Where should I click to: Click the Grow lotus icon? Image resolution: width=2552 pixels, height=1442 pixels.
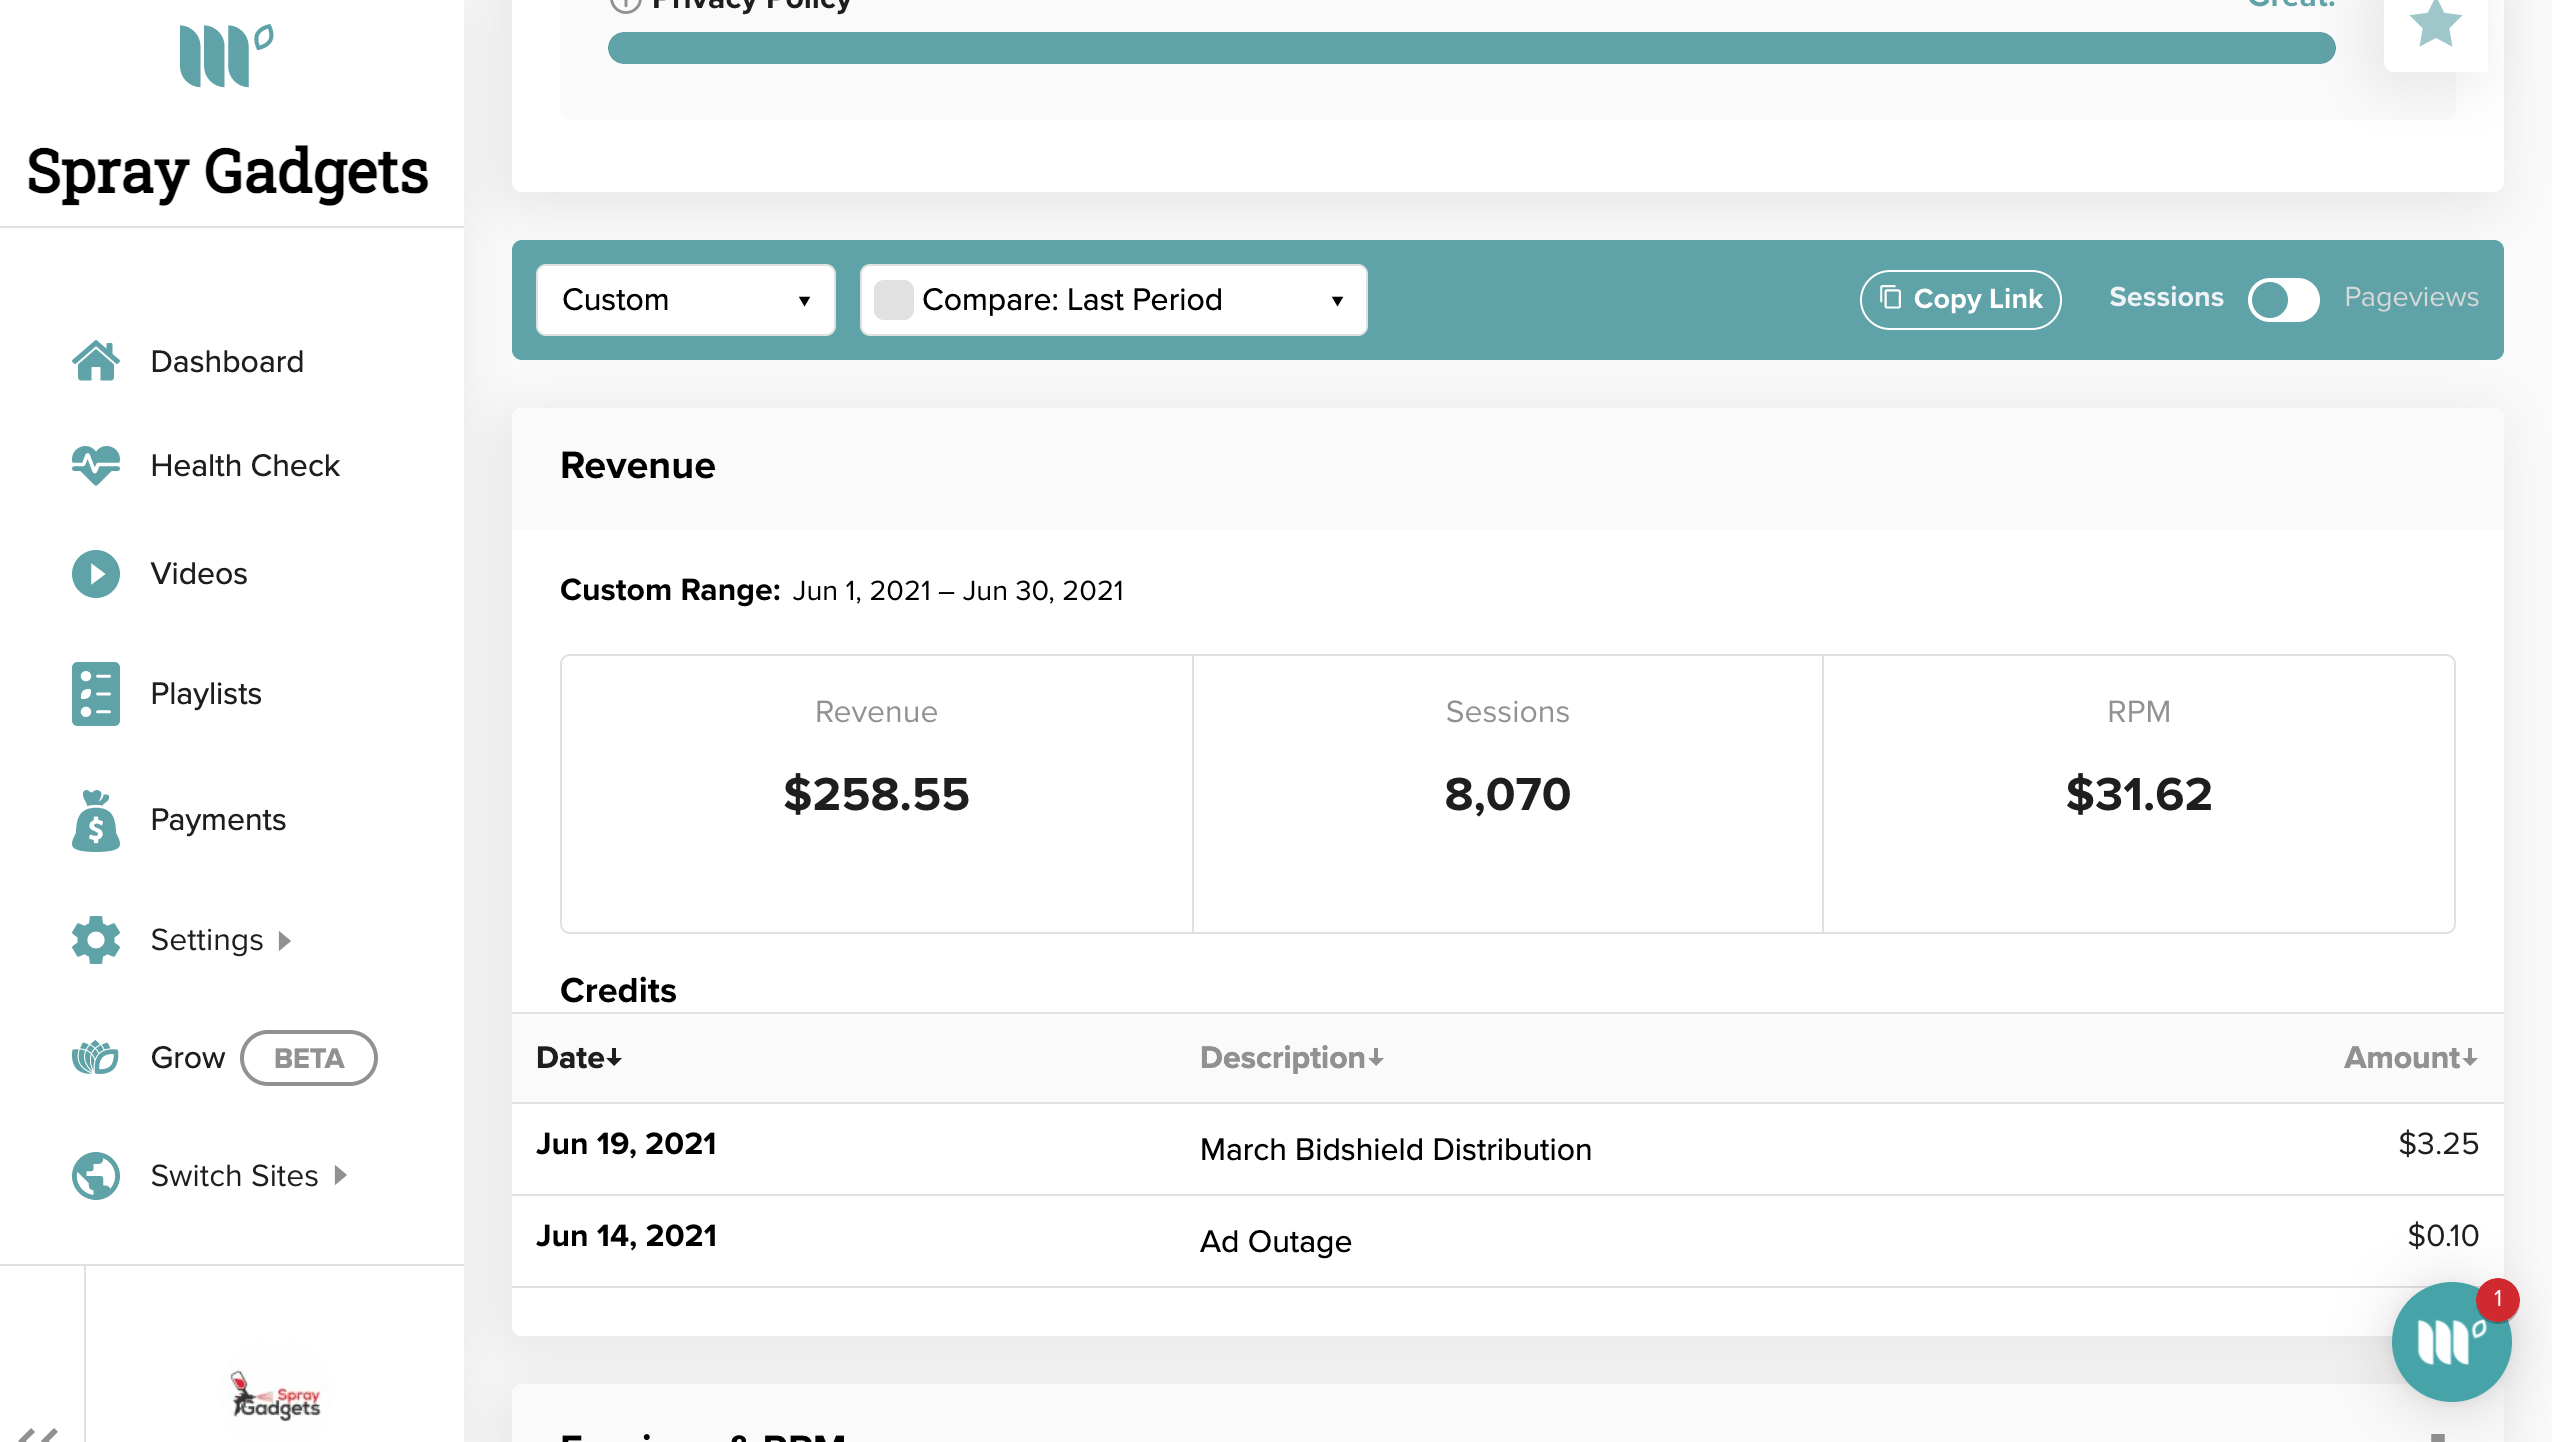pos(95,1057)
